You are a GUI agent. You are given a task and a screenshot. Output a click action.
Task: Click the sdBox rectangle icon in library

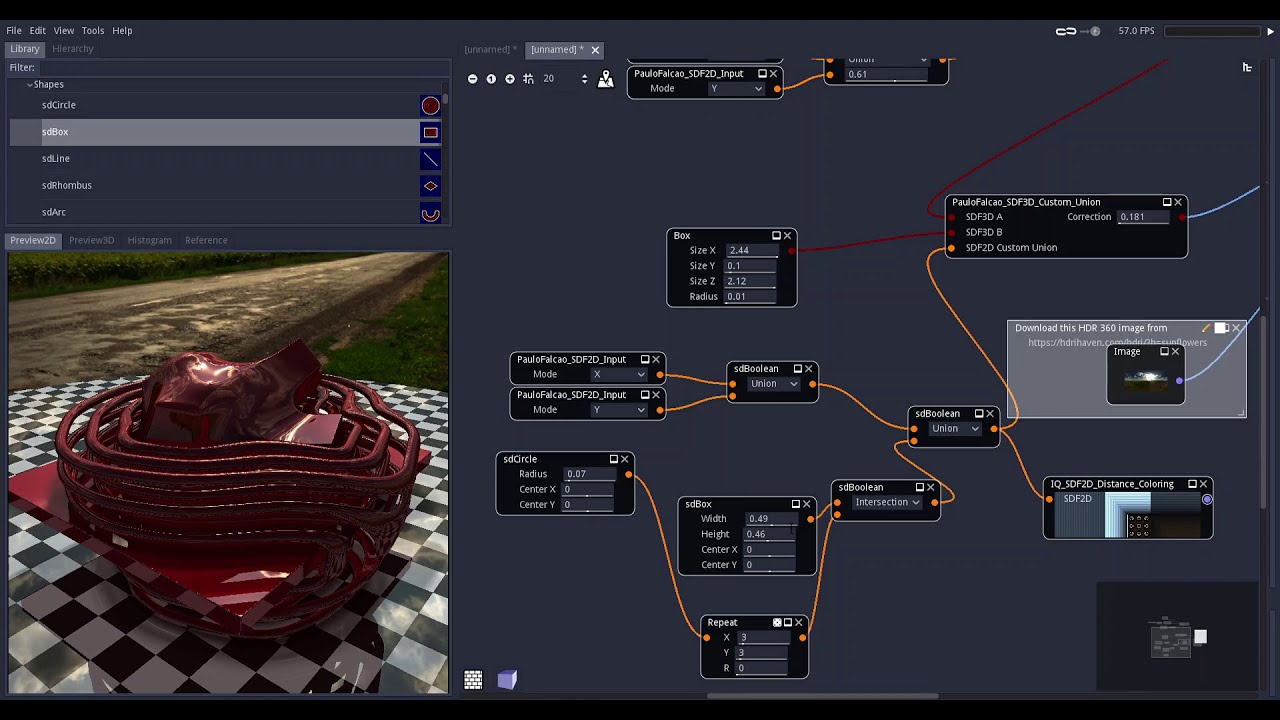(x=430, y=132)
